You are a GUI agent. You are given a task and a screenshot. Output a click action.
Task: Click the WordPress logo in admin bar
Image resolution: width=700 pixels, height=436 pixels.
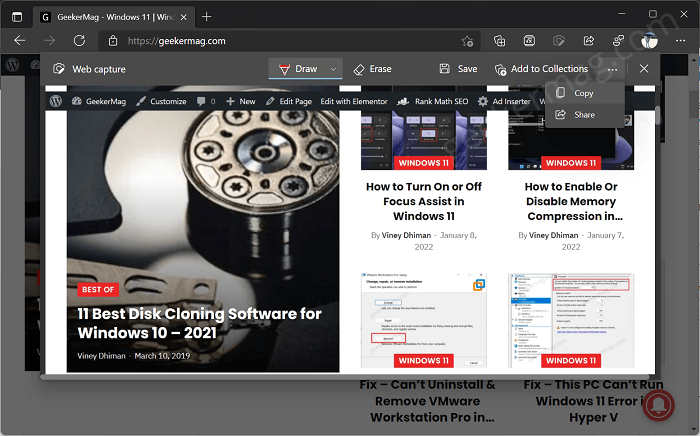click(56, 101)
